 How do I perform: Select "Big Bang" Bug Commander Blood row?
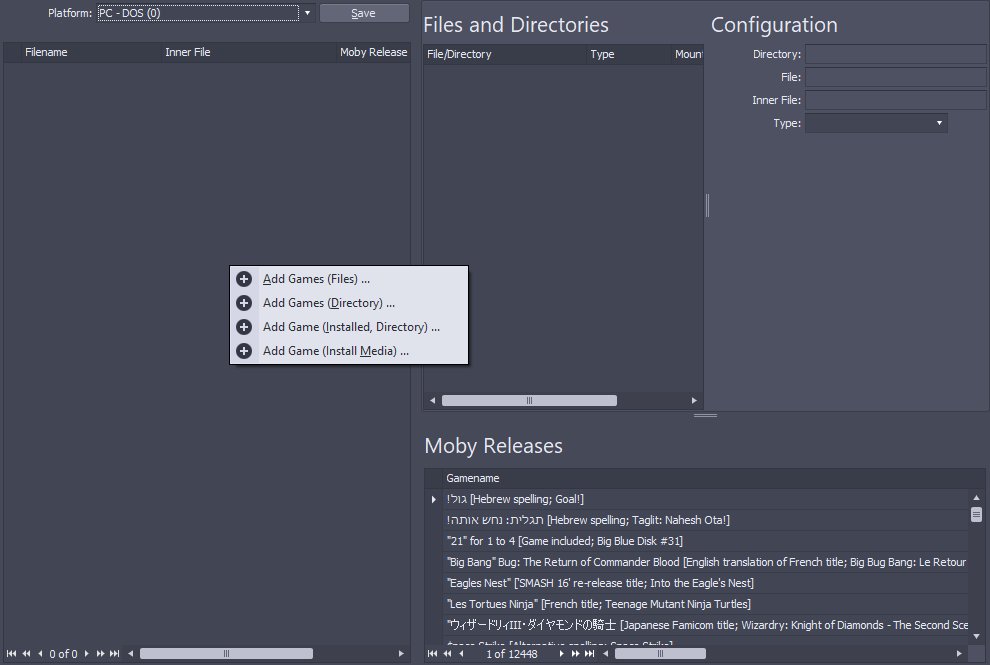(x=705, y=562)
